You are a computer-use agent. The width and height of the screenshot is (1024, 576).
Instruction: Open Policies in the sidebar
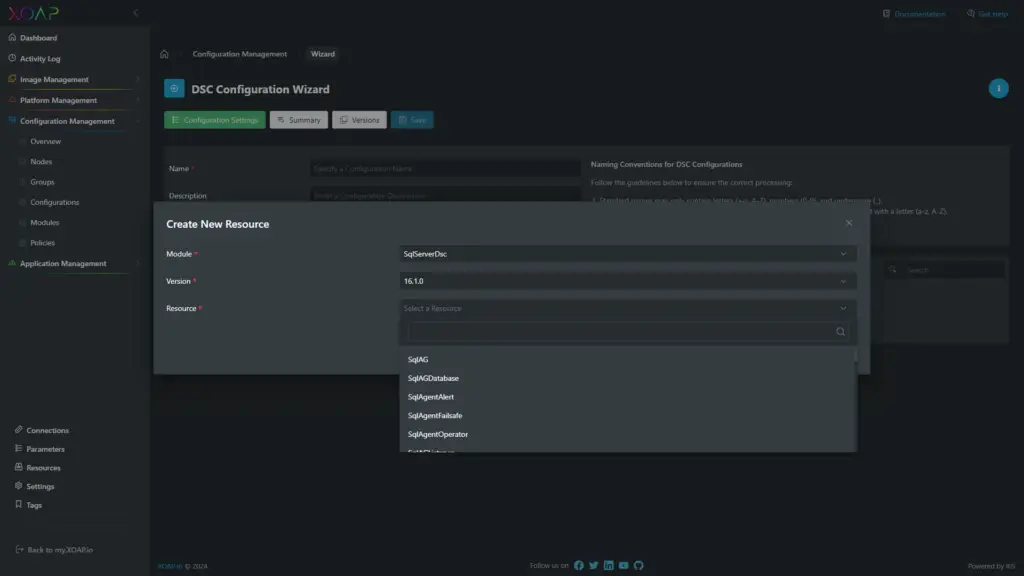(x=42, y=243)
